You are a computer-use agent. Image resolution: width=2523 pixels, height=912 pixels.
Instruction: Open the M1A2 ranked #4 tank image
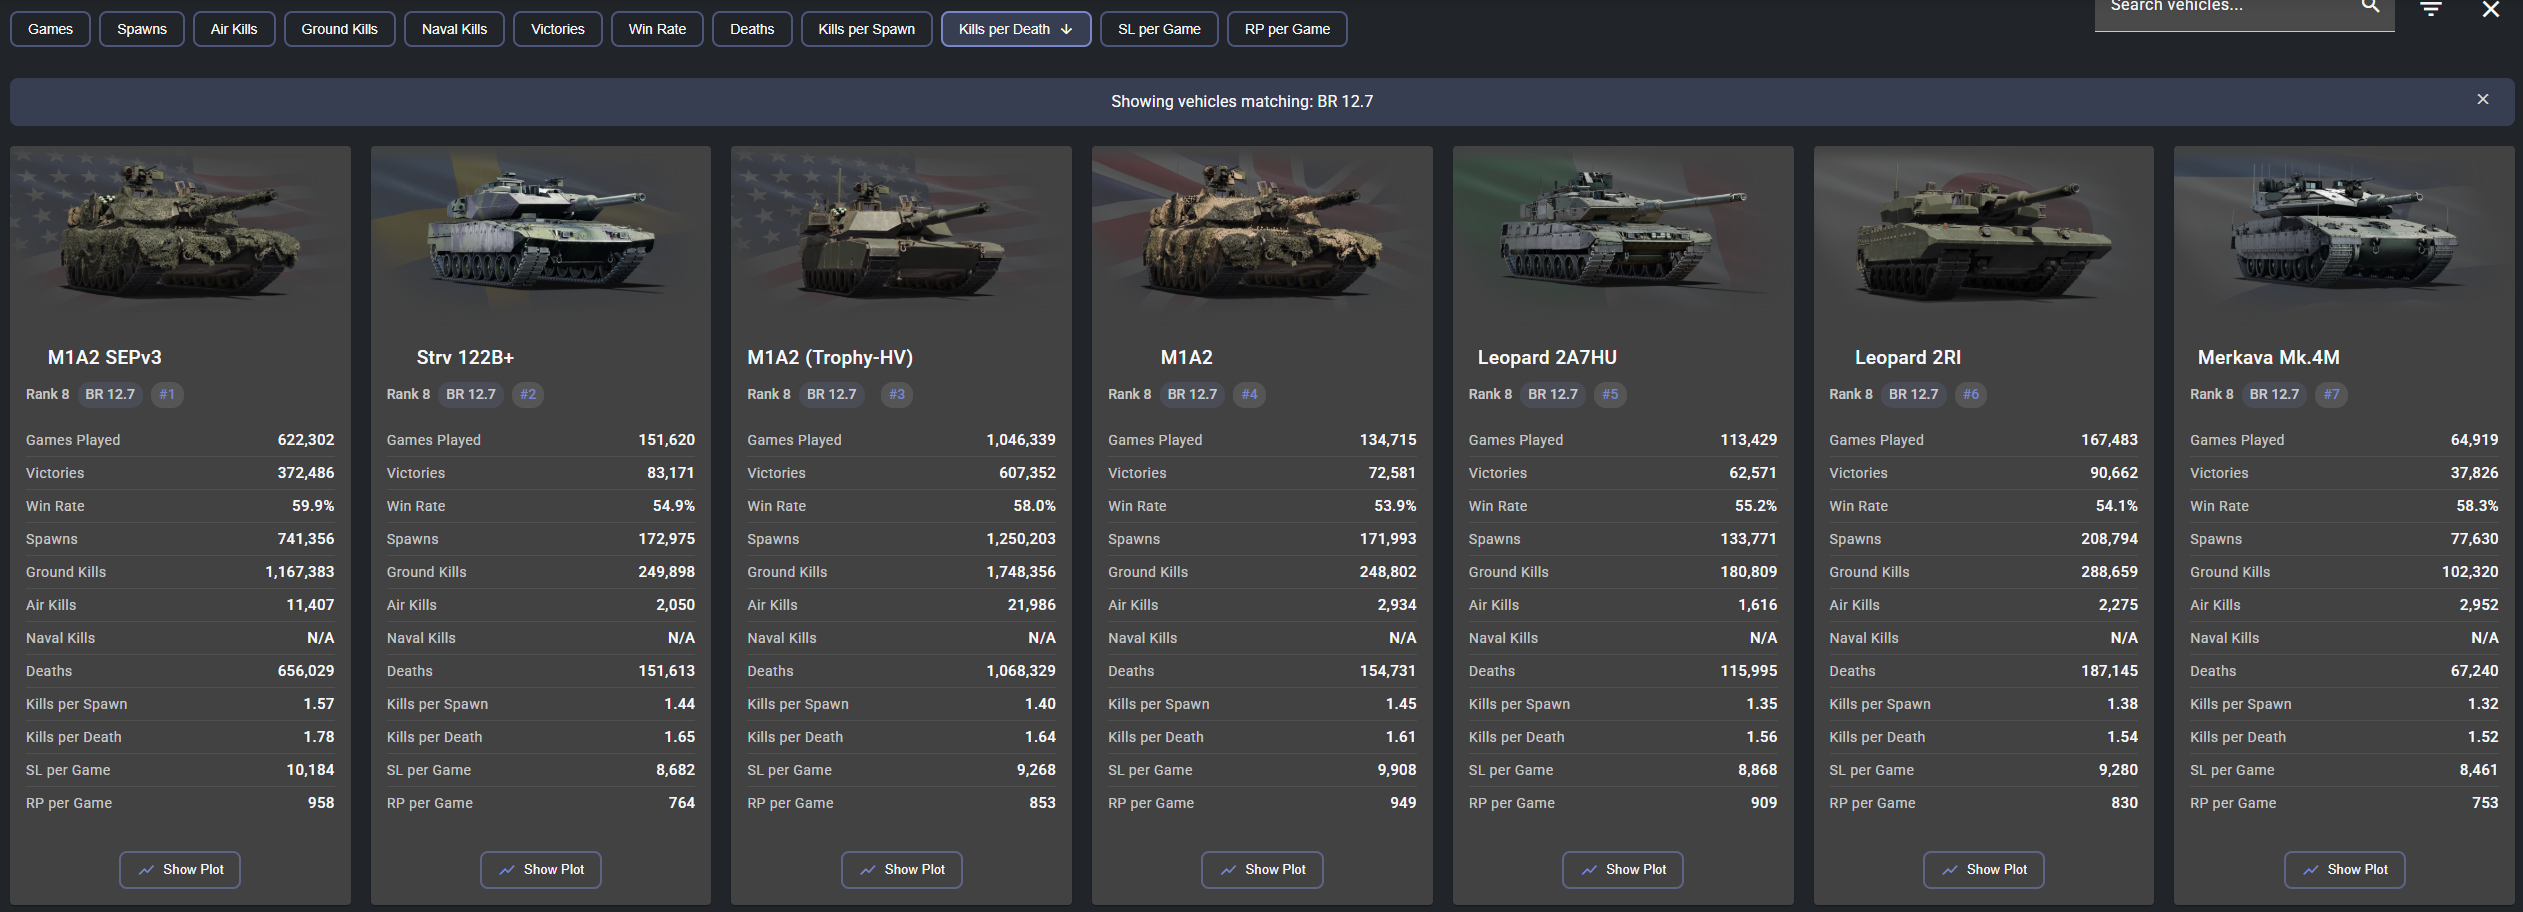(1262, 233)
